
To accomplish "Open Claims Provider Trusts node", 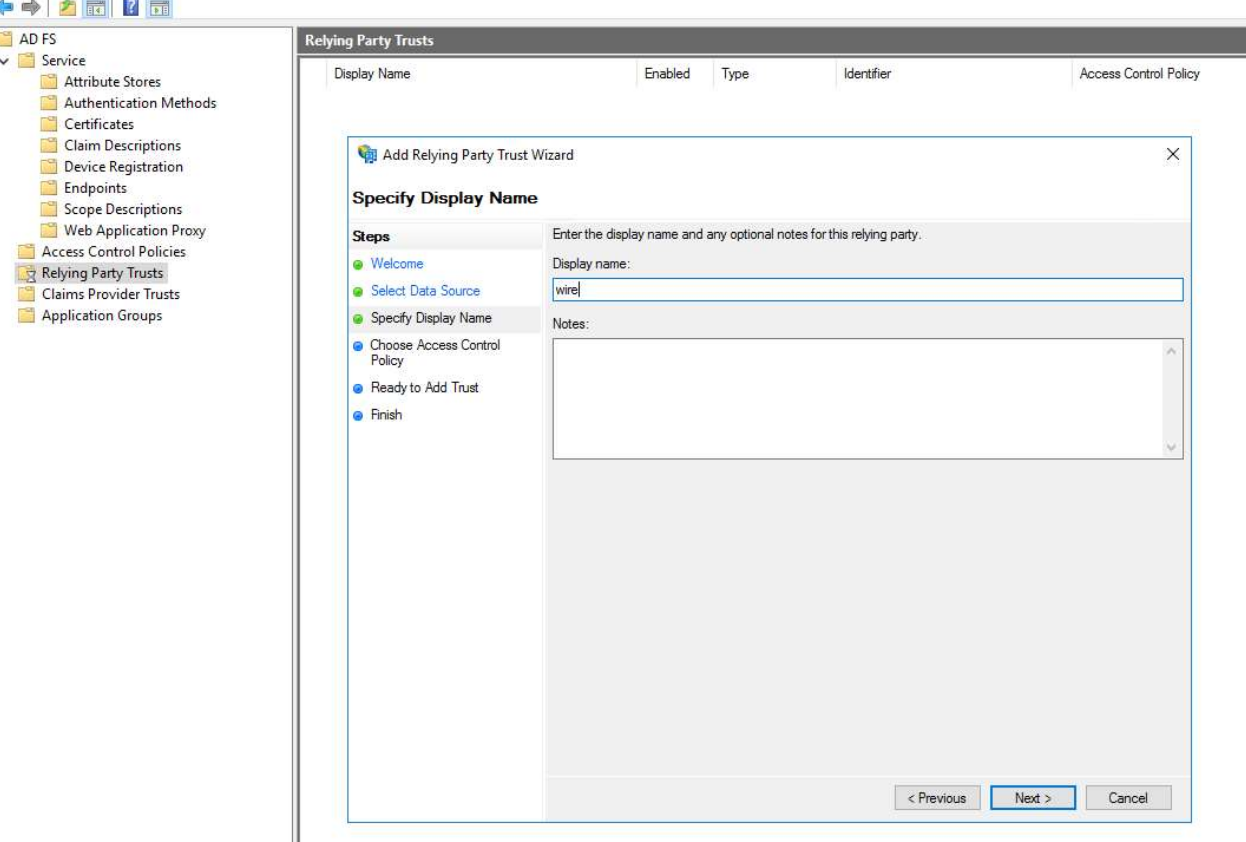I will click(110, 294).
